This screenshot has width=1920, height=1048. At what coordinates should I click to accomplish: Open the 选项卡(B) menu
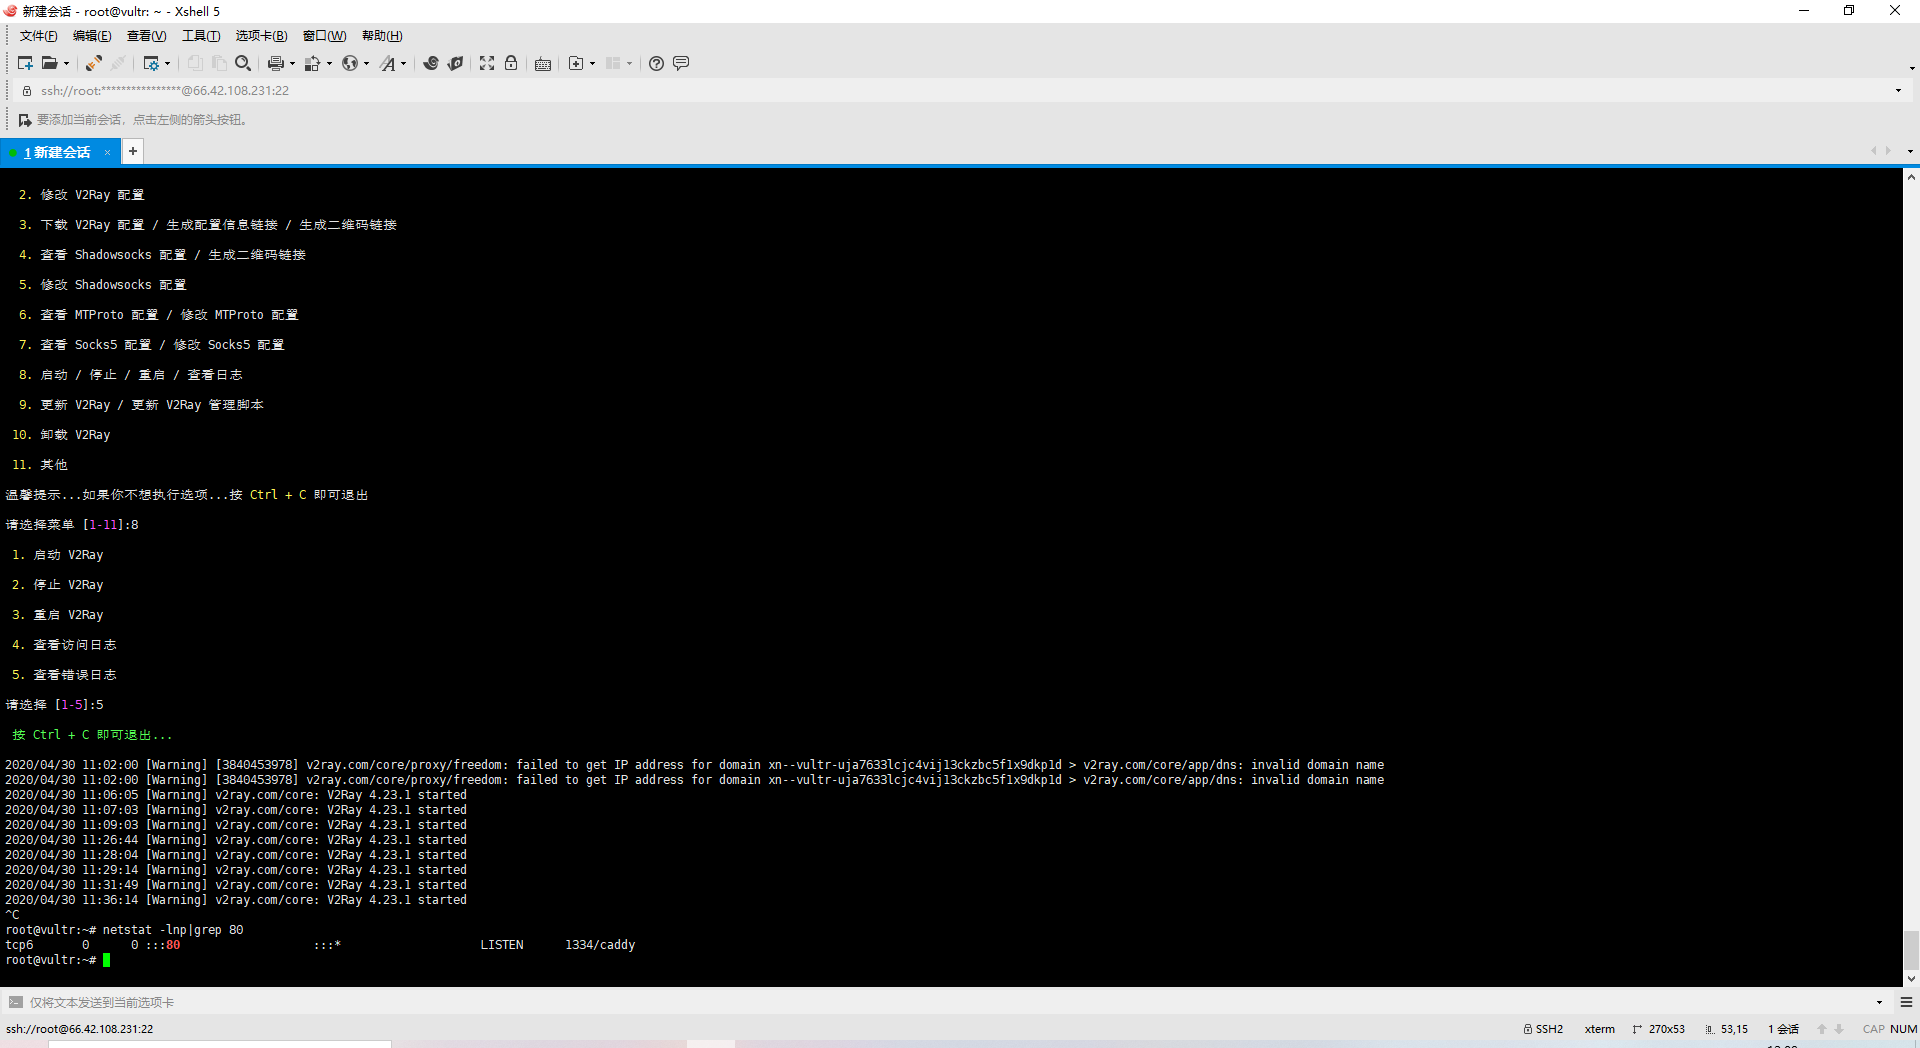(261, 36)
